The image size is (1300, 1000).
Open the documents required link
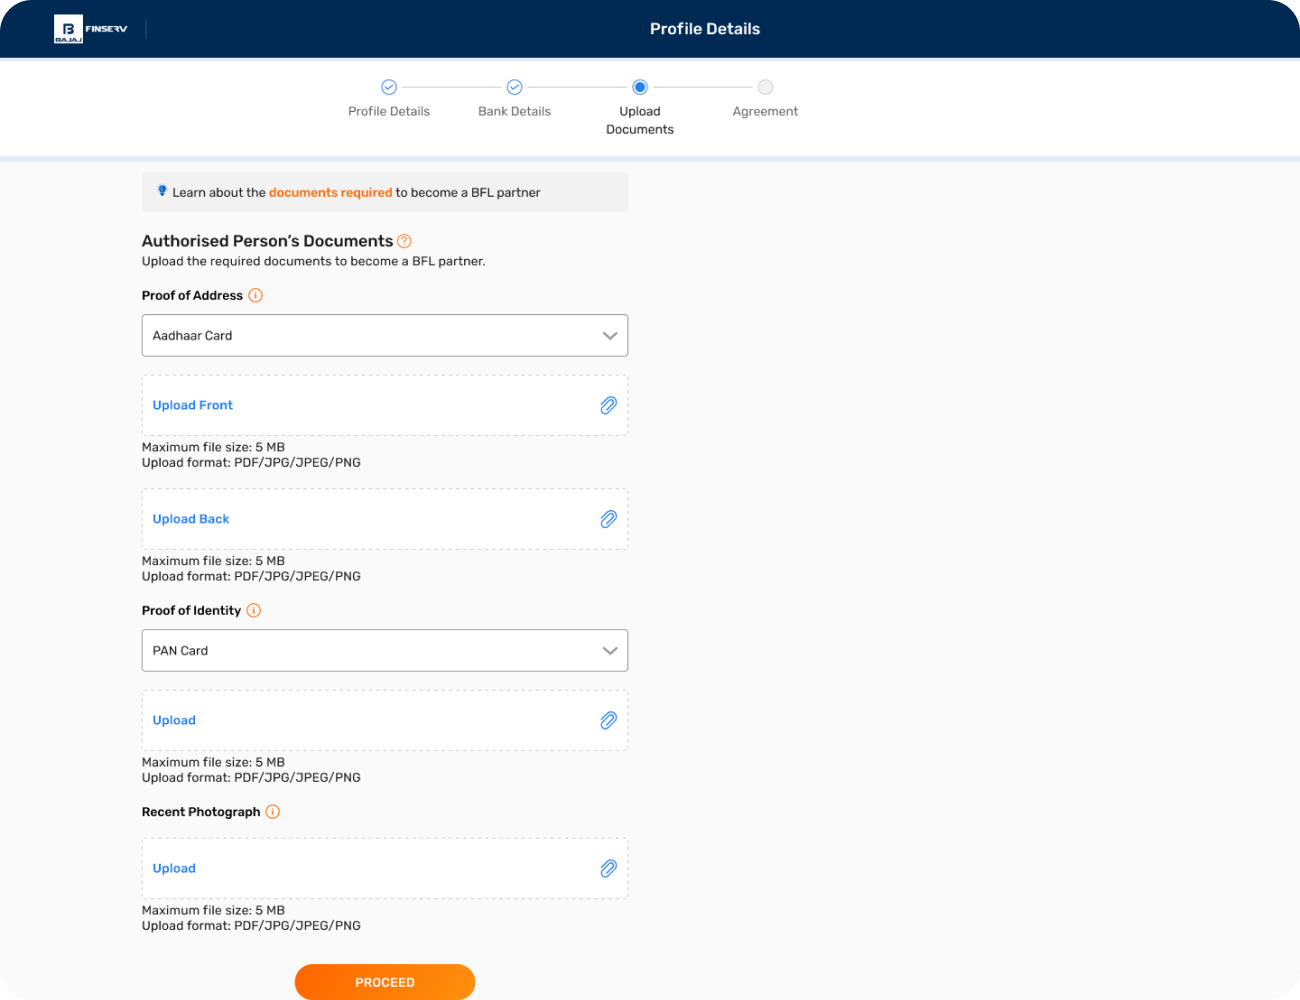[330, 192]
